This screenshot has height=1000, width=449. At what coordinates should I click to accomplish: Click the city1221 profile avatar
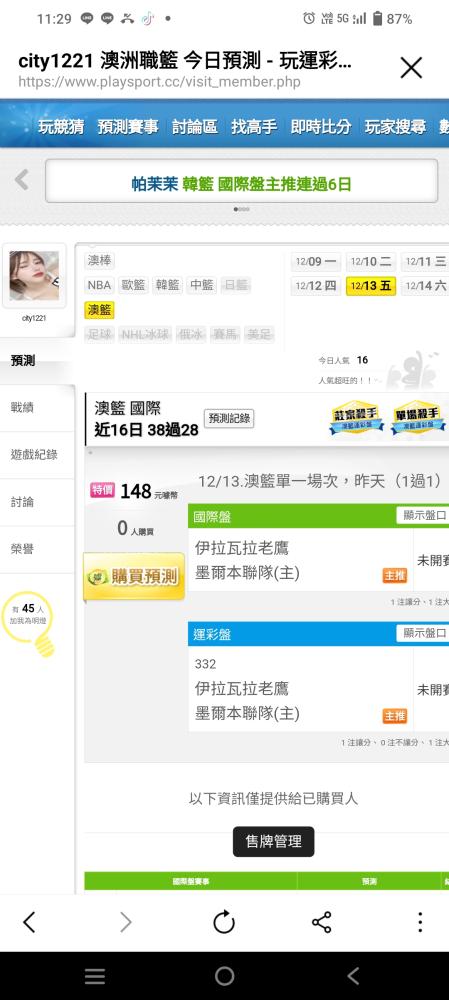(34, 276)
